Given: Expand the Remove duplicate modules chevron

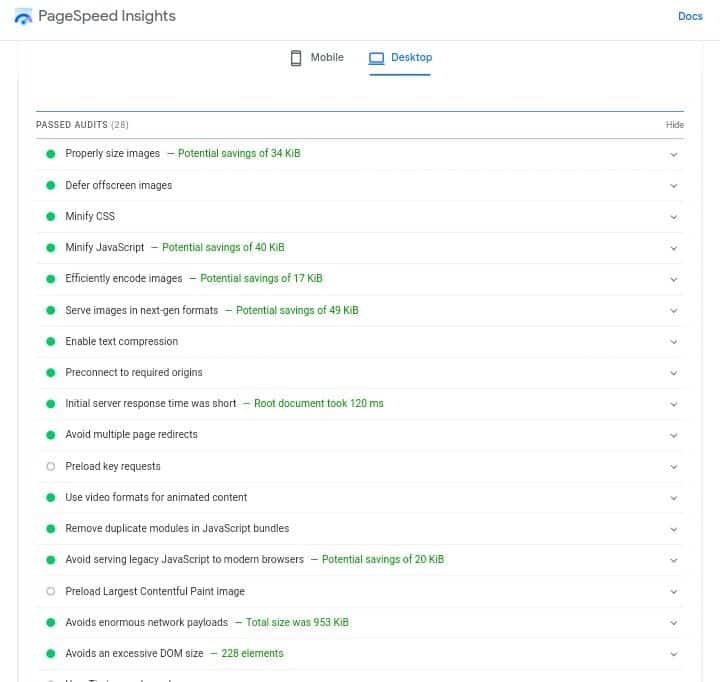Looking at the screenshot, I should tap(673, 530).
